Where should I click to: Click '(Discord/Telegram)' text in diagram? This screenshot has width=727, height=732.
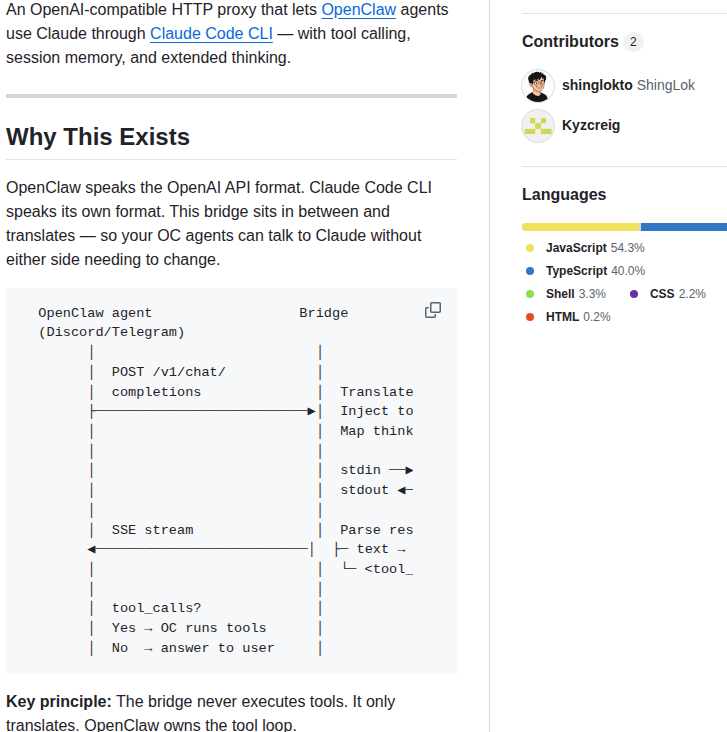pyautogui.click(x=112, y=332)
